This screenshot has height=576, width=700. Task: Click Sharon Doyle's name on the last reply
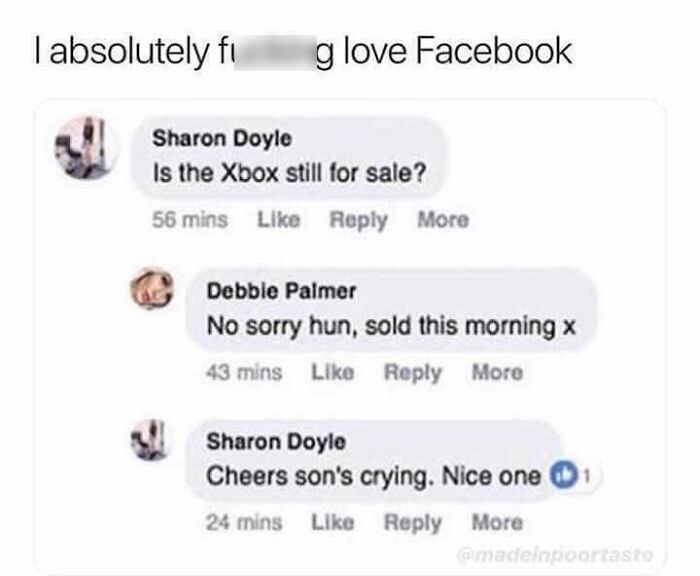(x=276, y=442)
